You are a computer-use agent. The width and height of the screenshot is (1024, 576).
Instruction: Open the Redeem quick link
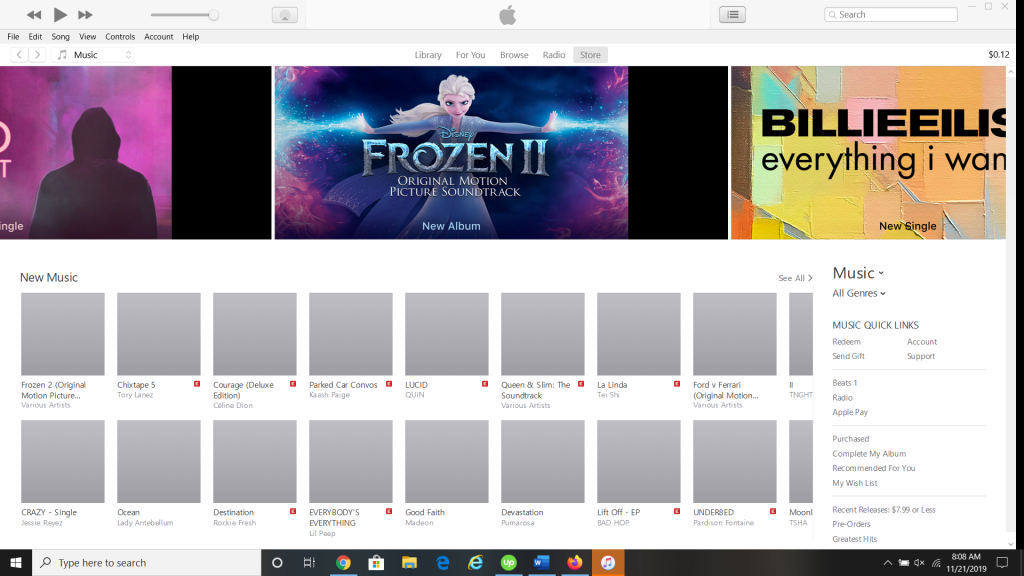846,342
